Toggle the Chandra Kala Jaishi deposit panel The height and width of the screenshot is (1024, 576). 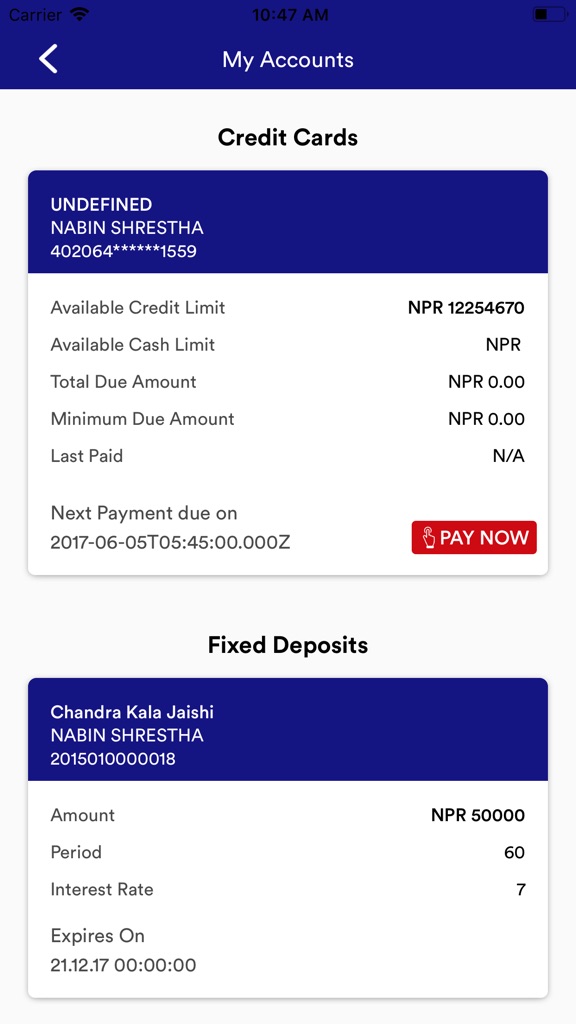coord(288,729)
